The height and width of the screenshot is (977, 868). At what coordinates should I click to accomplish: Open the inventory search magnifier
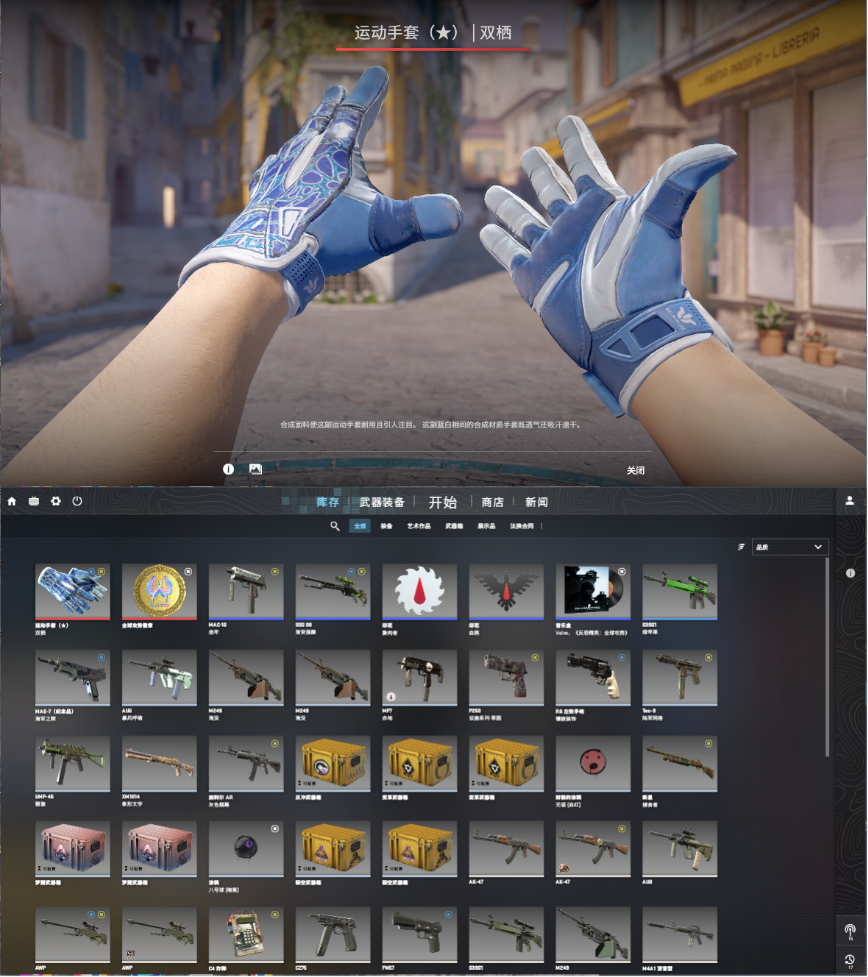coord(335,527)
